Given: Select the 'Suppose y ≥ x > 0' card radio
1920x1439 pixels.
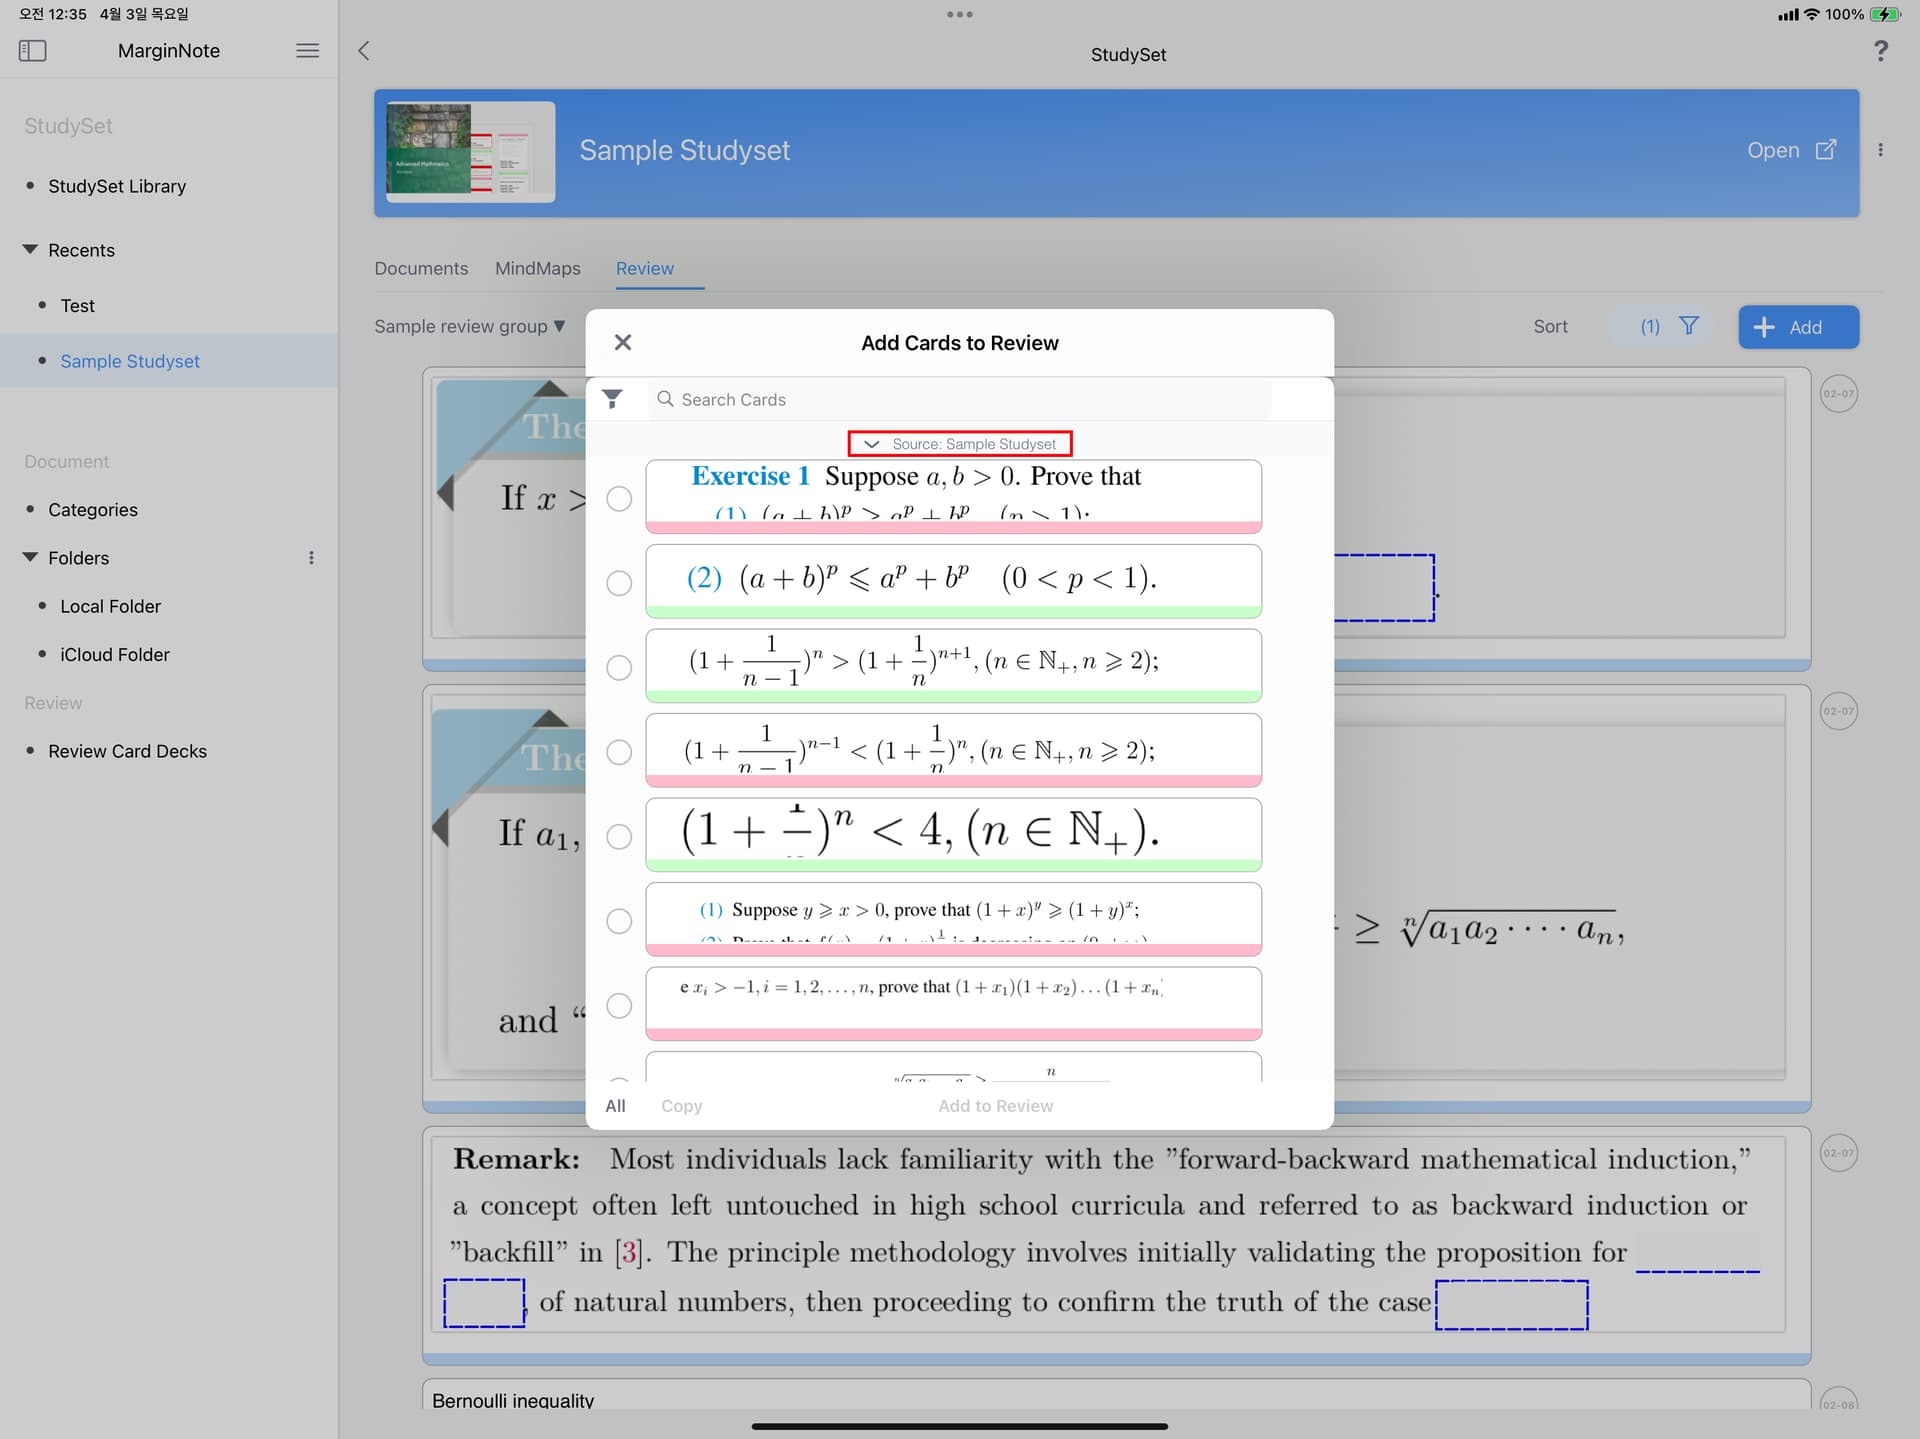Looking at the screenshot, I should (x=619, y=921).
